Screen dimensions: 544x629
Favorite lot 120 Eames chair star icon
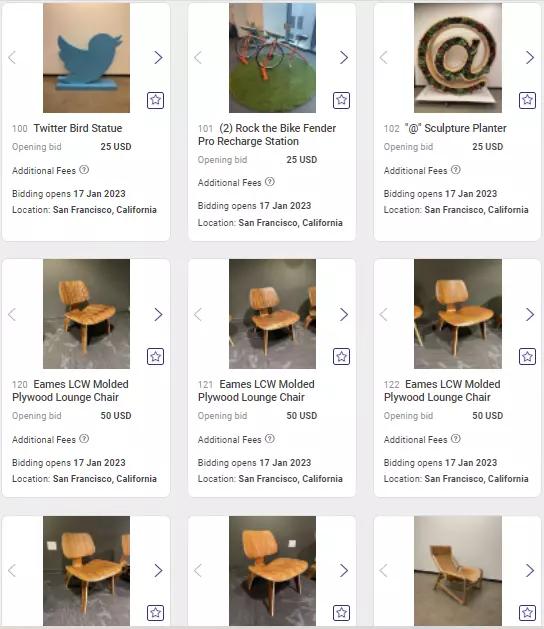[155, 356]
